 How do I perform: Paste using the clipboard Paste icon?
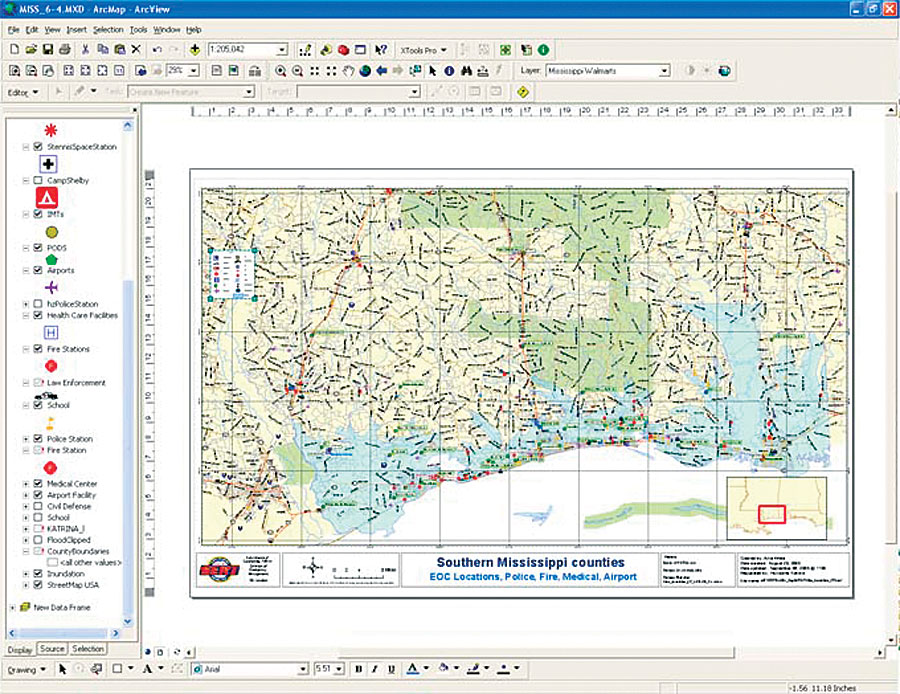click(x=119, y=50)
